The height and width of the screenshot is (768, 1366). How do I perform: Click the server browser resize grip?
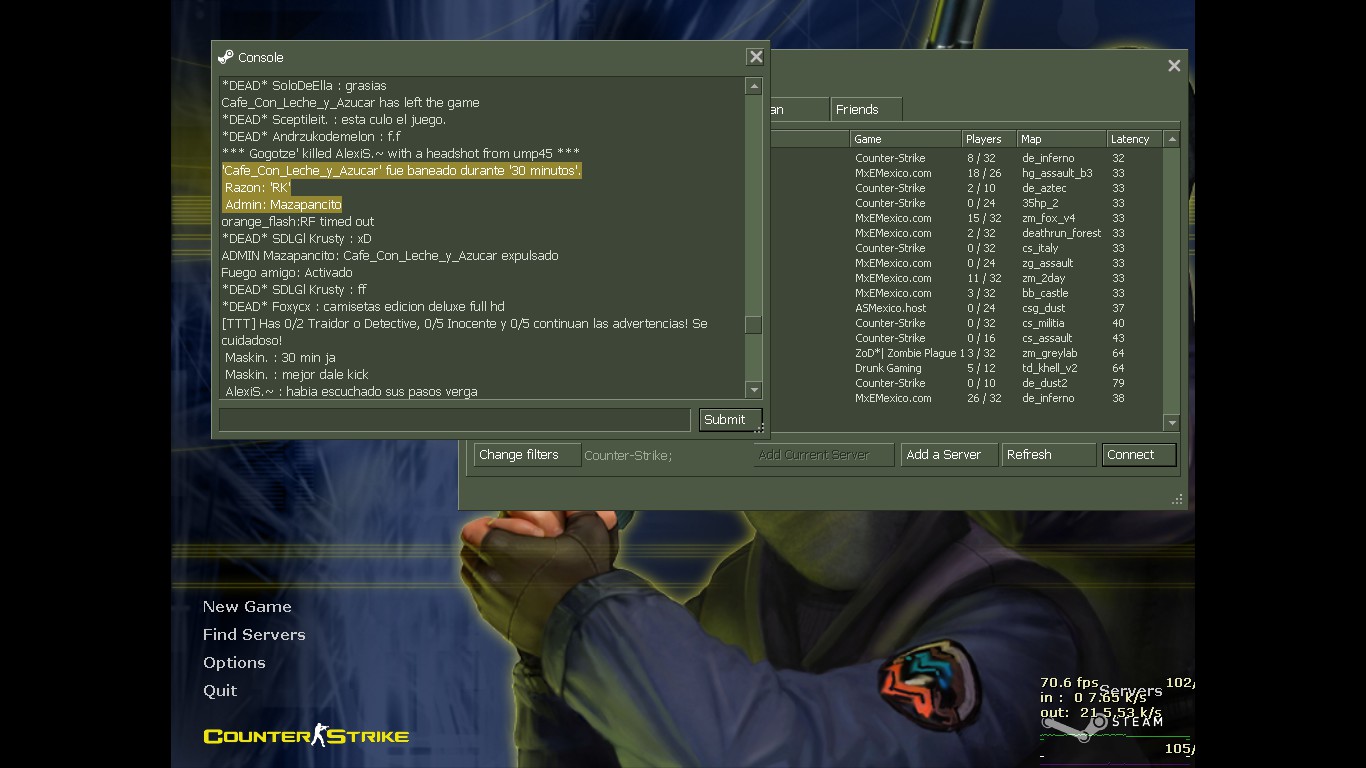click(x=1178, y=499)
